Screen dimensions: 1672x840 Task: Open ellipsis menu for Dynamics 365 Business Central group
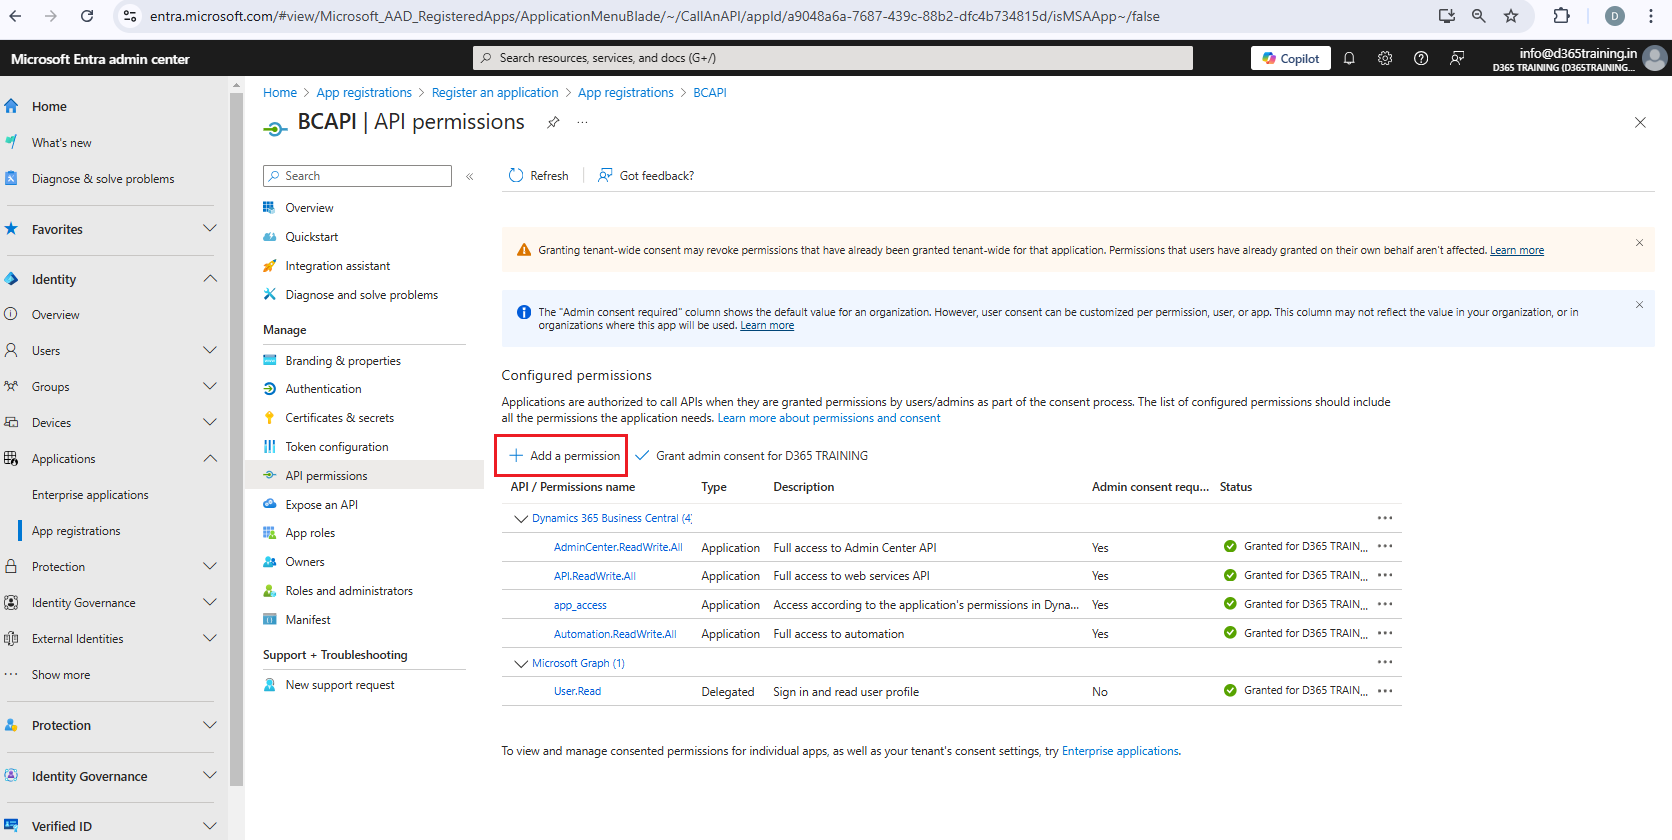1385,518
